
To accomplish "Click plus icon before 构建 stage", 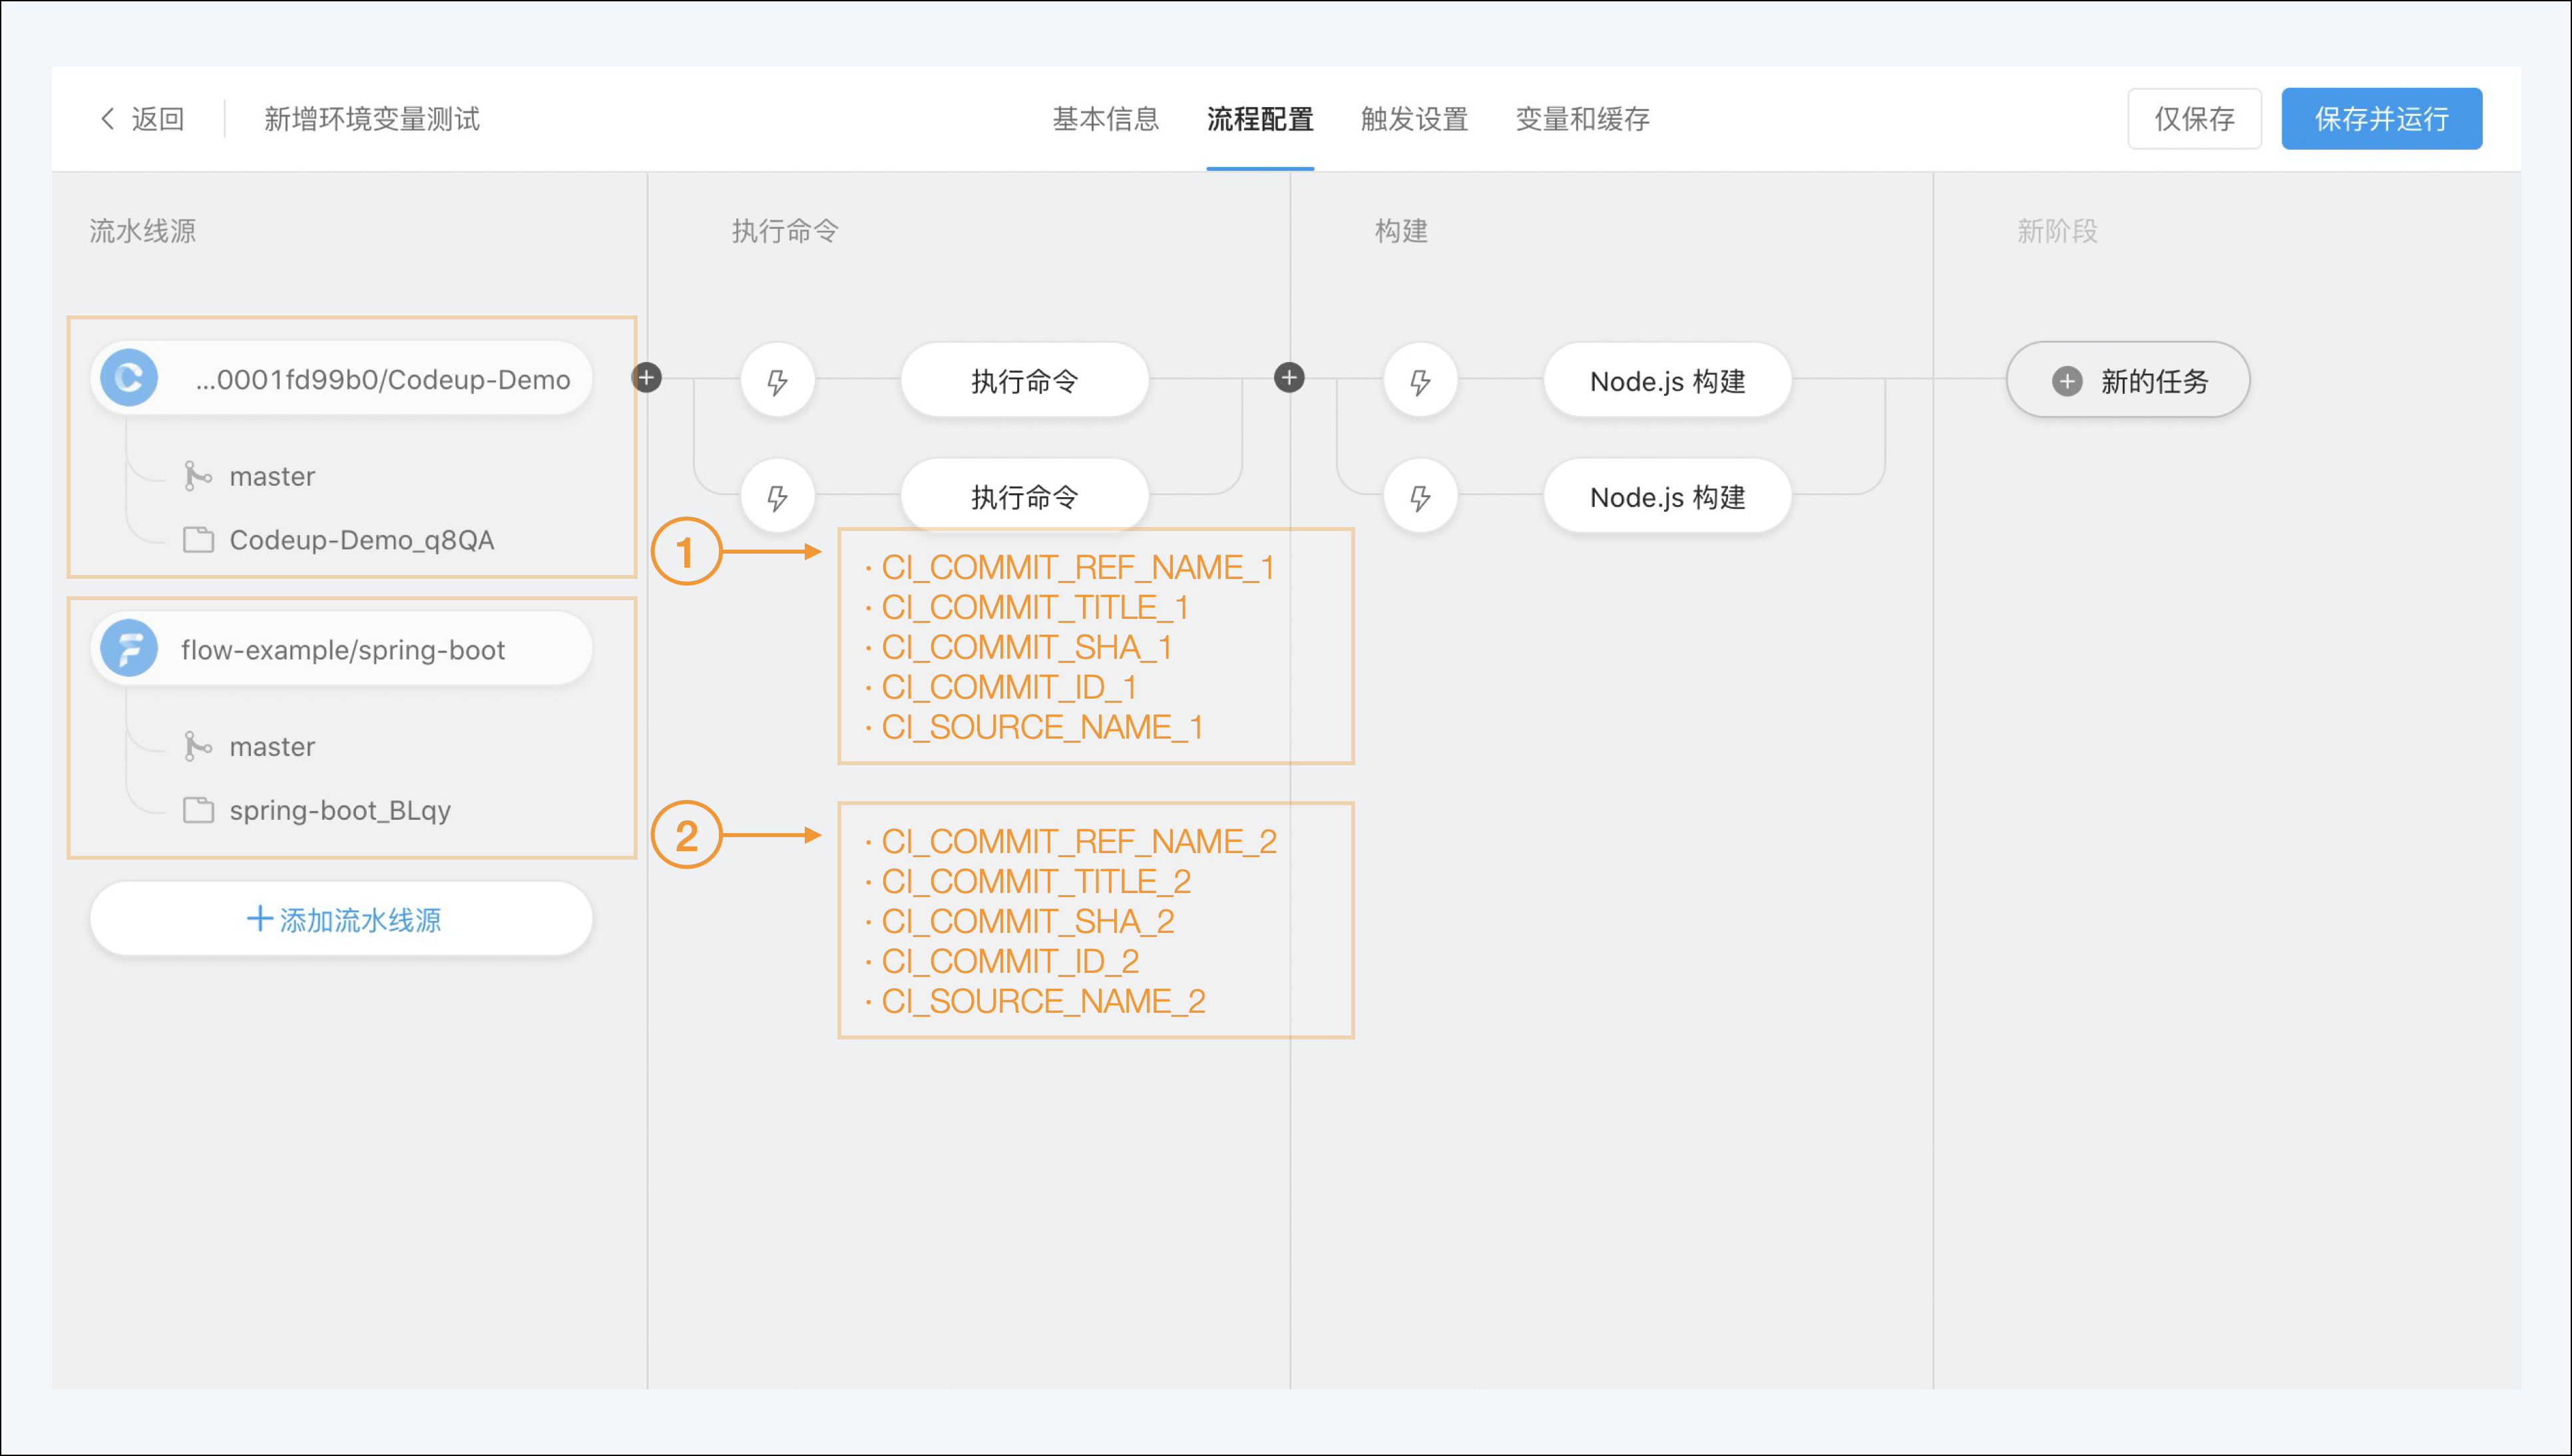I will (x=1289, y=378).
